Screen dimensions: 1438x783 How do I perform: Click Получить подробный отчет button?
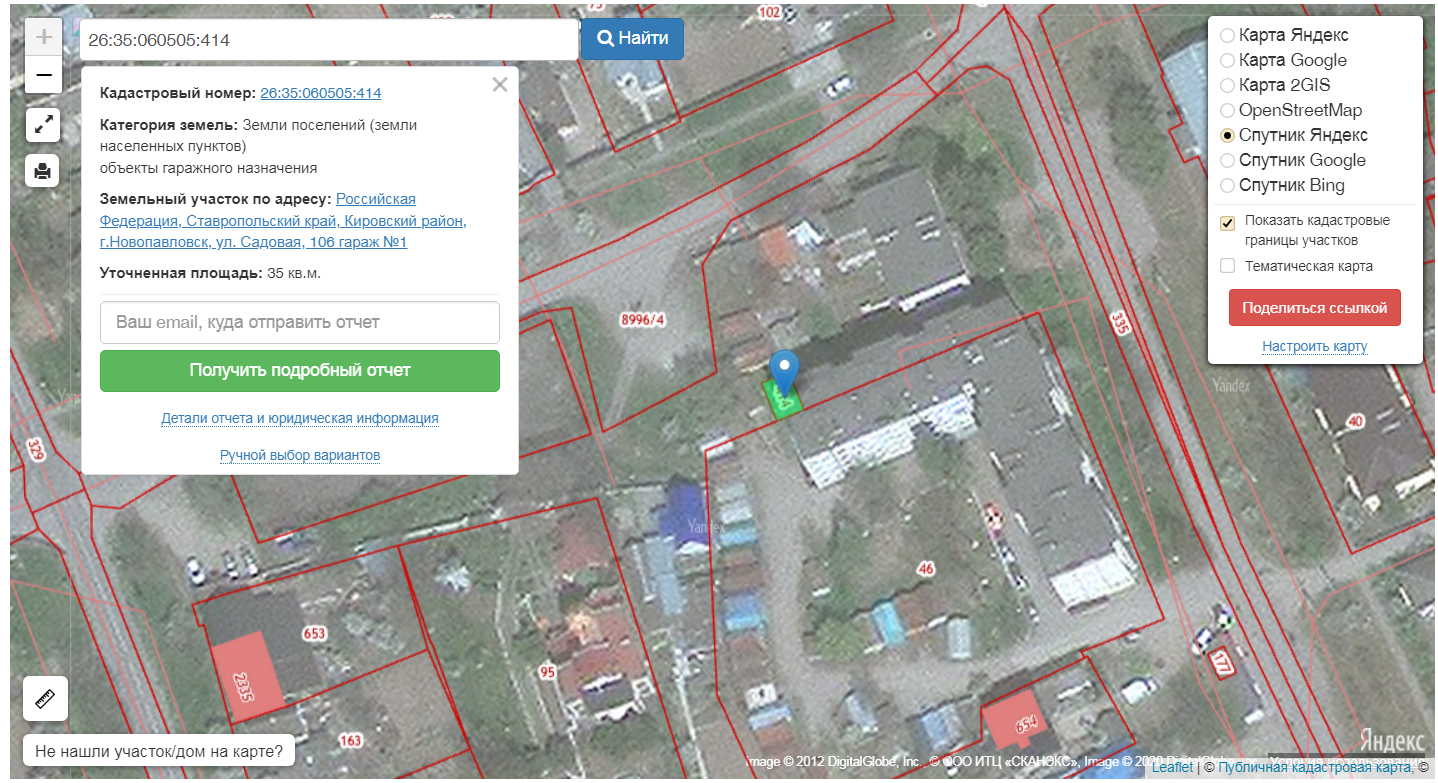tap(300, 370)
